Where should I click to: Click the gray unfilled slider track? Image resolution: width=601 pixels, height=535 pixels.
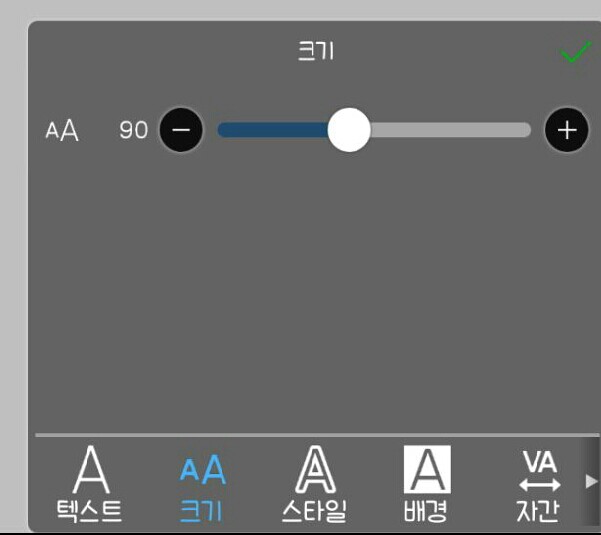coord(450,130)
